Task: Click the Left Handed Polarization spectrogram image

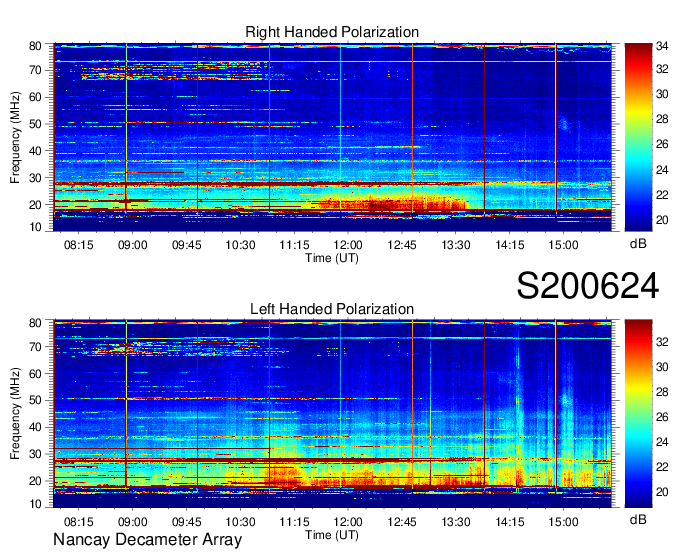Action: pos(332,414)
